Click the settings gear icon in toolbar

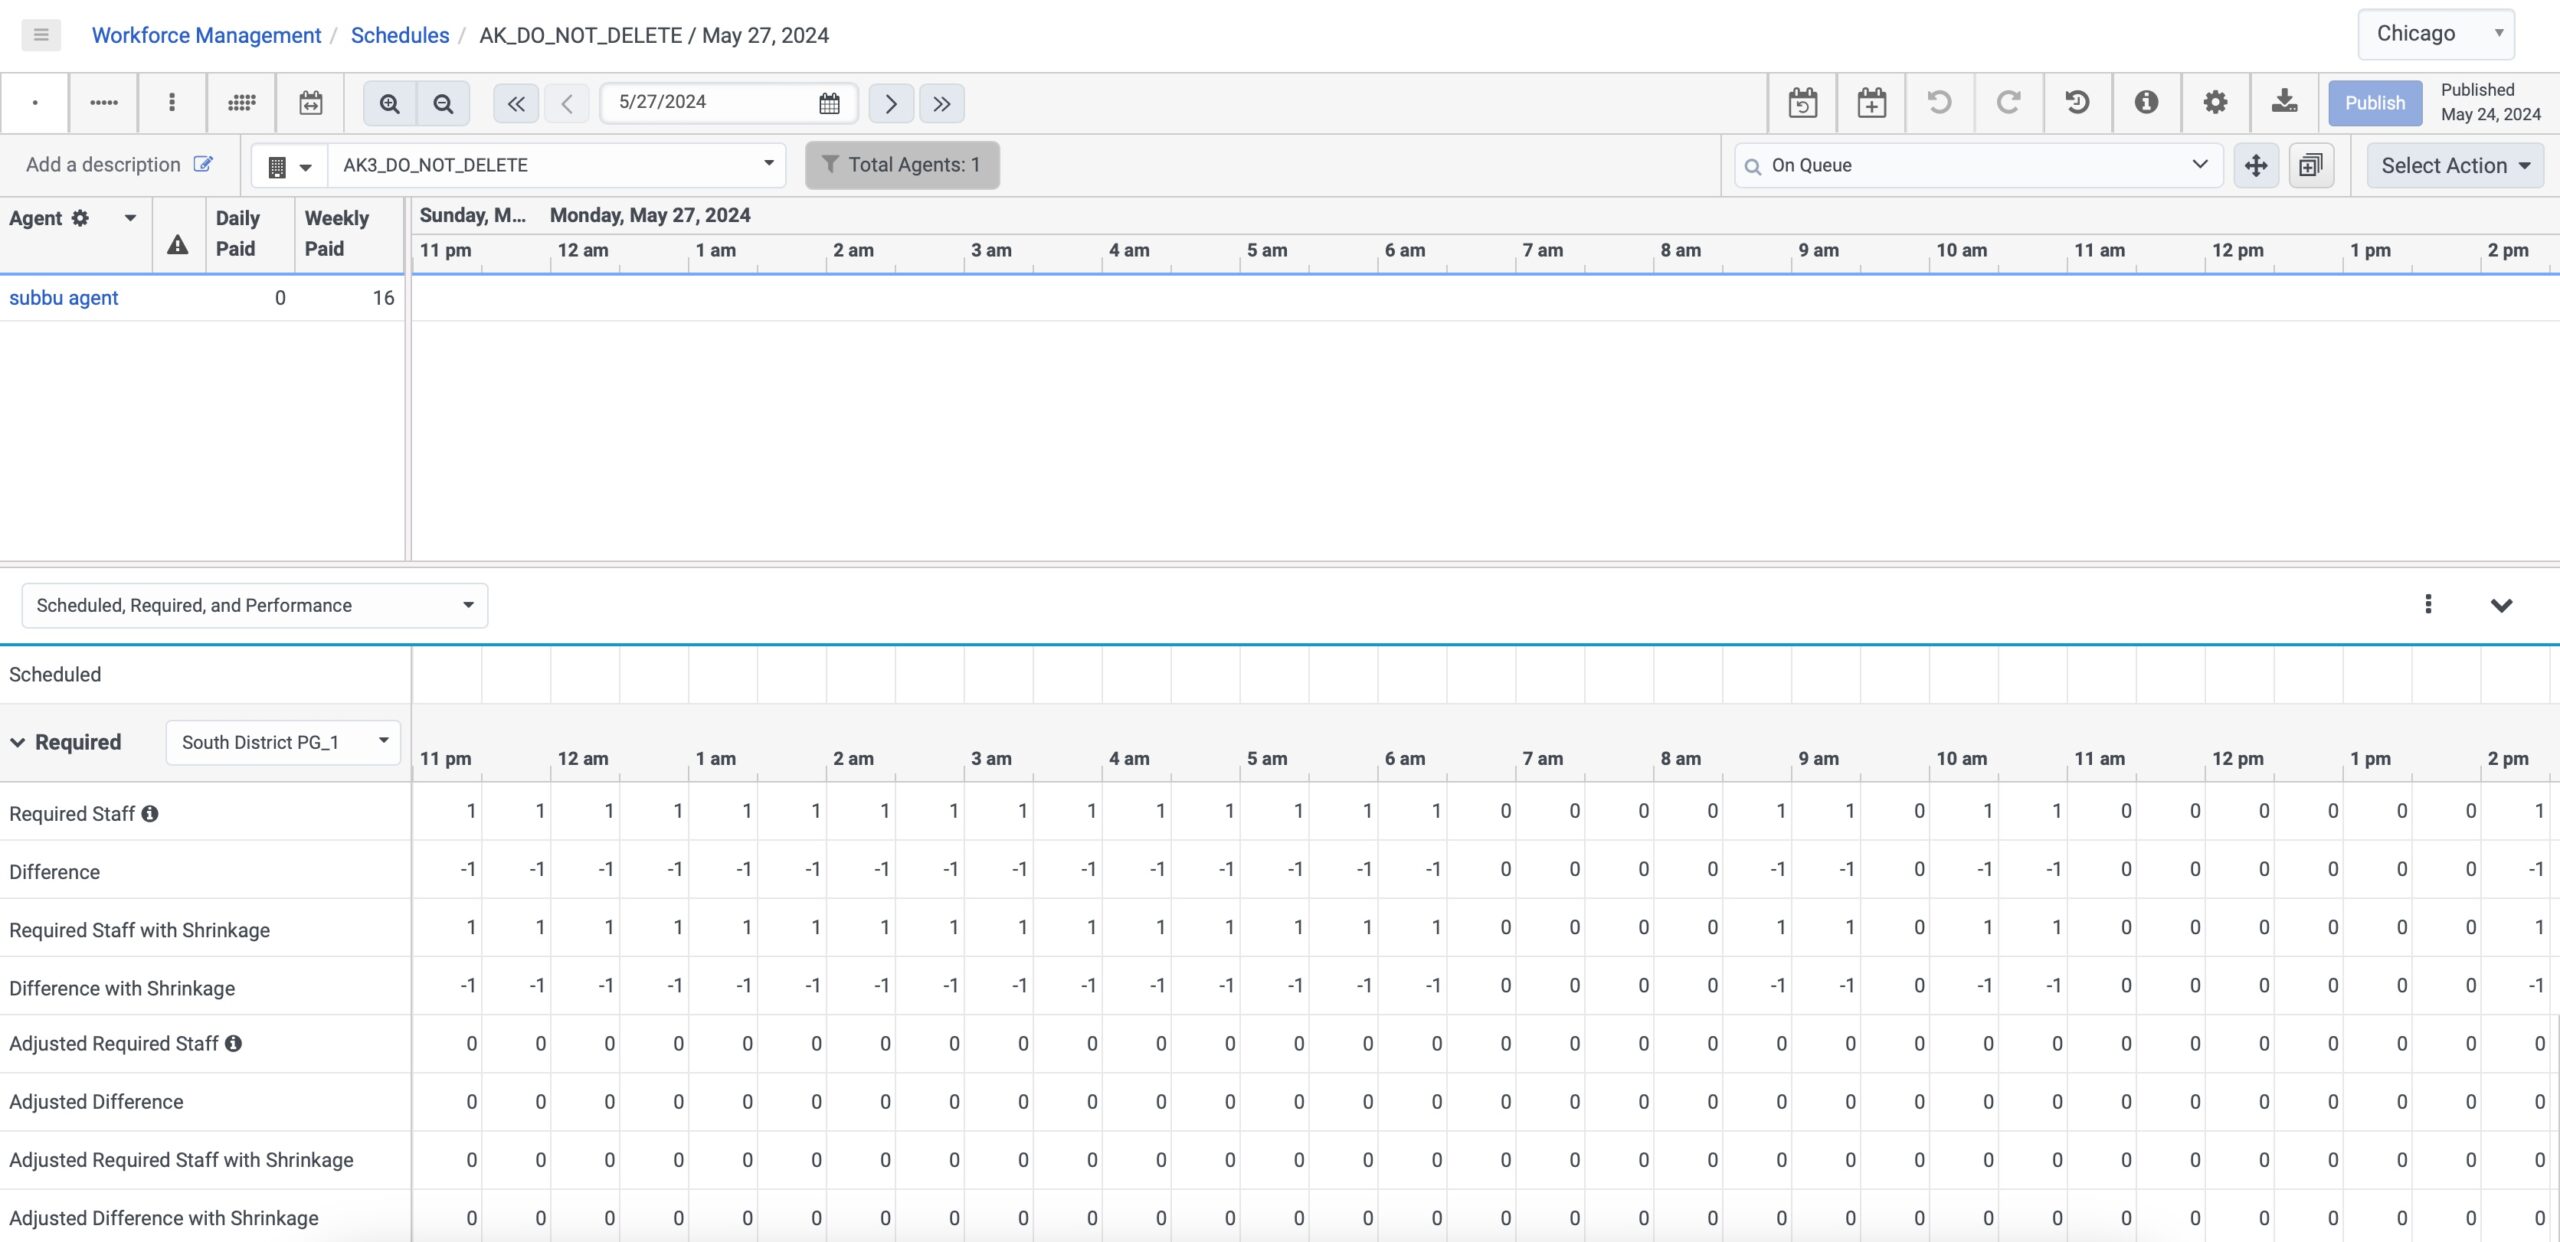pyautogui.click(x=2216, y=101)
